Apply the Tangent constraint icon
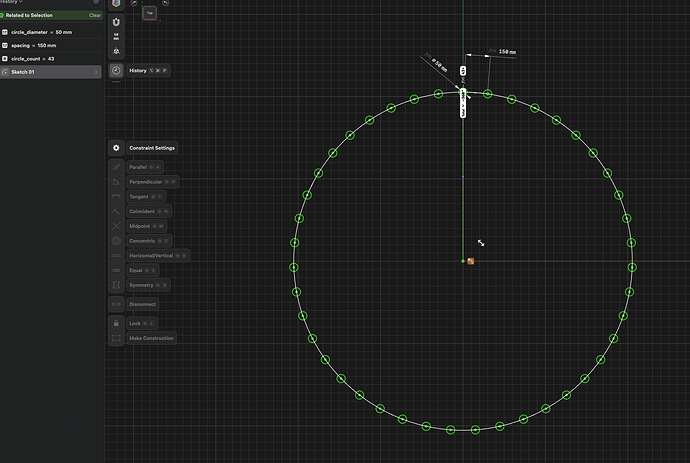Viewport: 690px width, 463px height. (116, 197)
